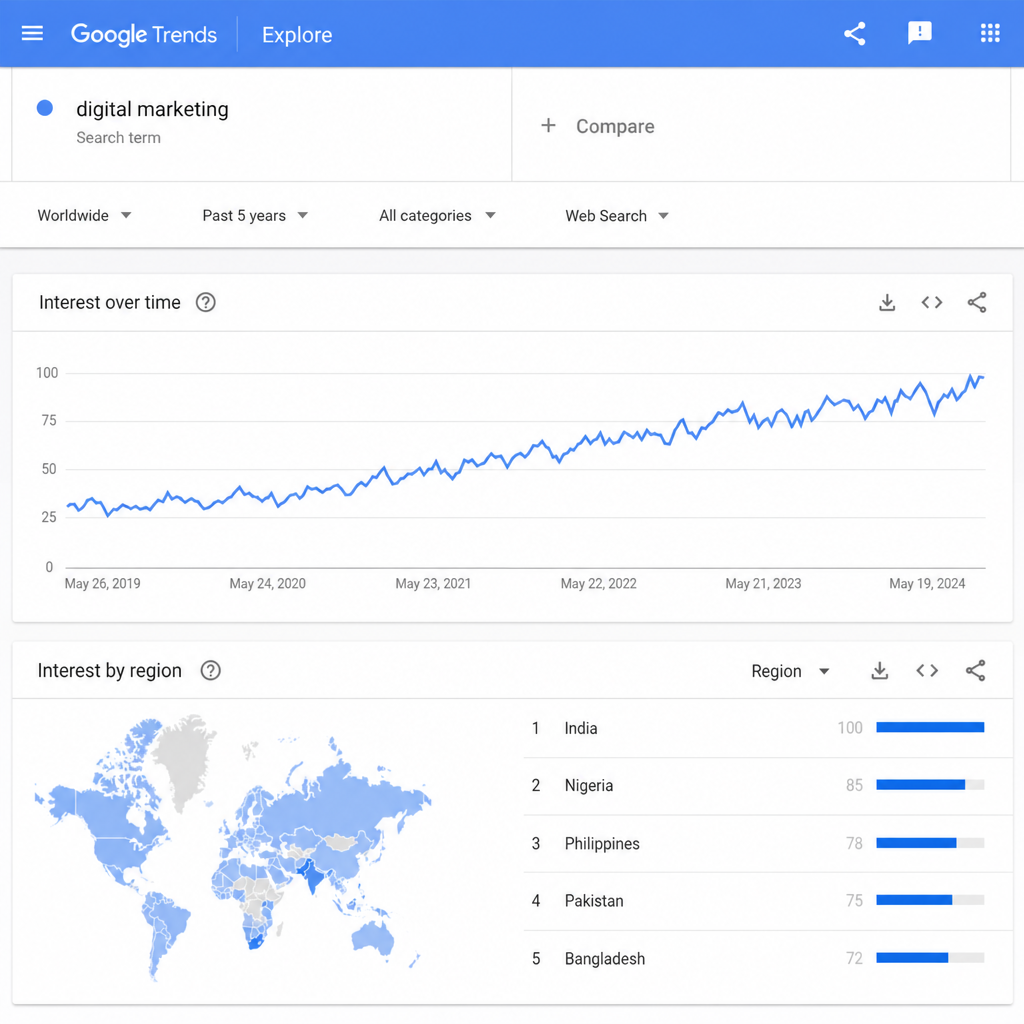Click the Interest over time heading

point(110,302)
